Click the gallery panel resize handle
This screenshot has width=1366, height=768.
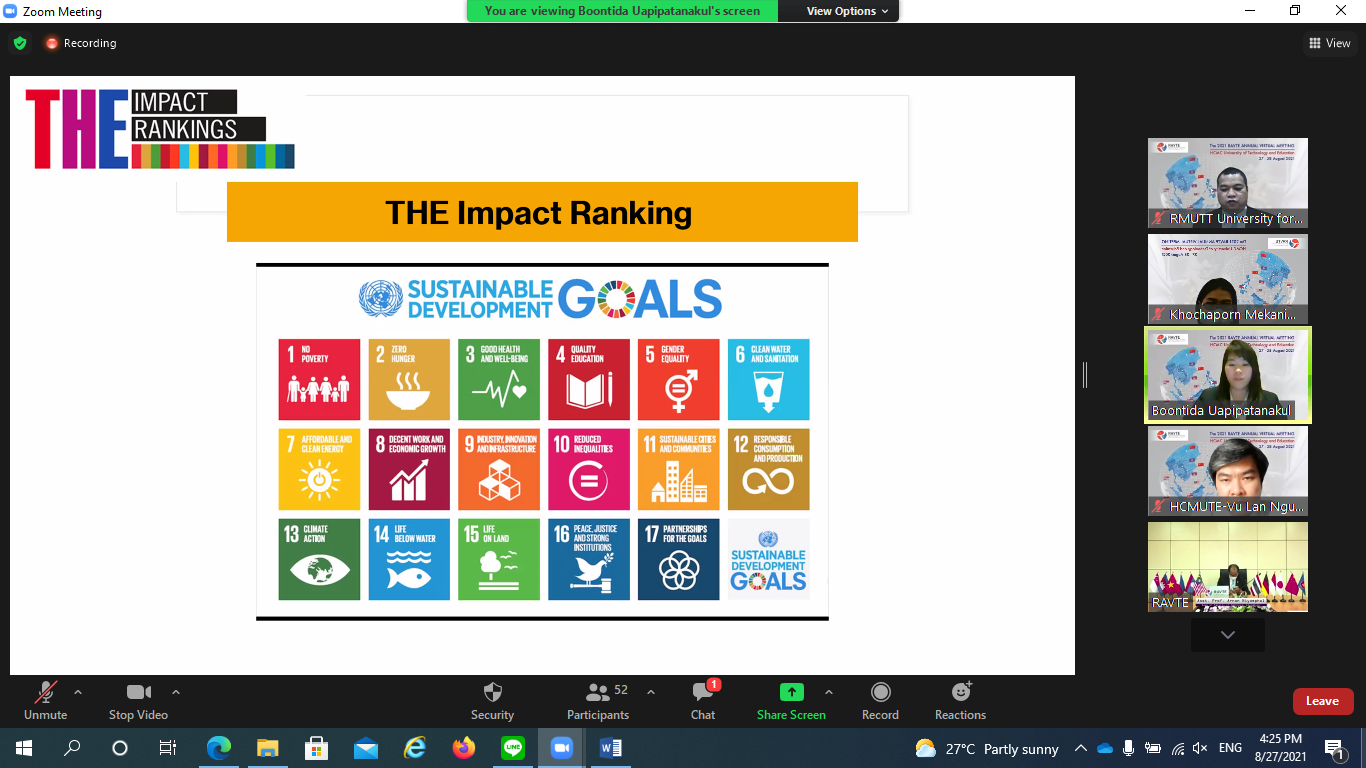coord(1085,375)
